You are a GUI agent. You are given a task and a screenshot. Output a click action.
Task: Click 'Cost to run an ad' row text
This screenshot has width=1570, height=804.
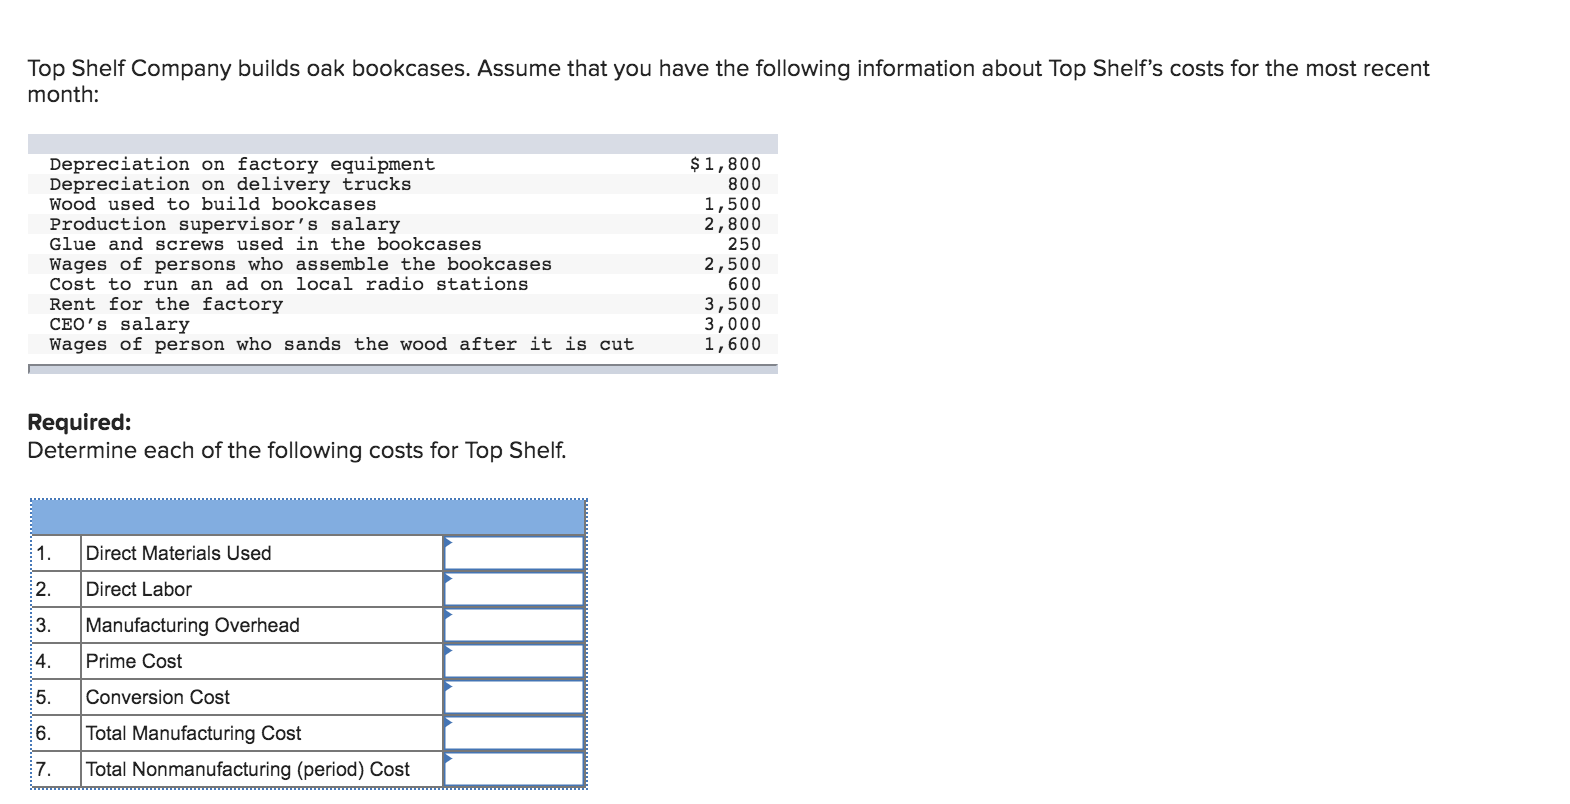click(x=289, y=284)
